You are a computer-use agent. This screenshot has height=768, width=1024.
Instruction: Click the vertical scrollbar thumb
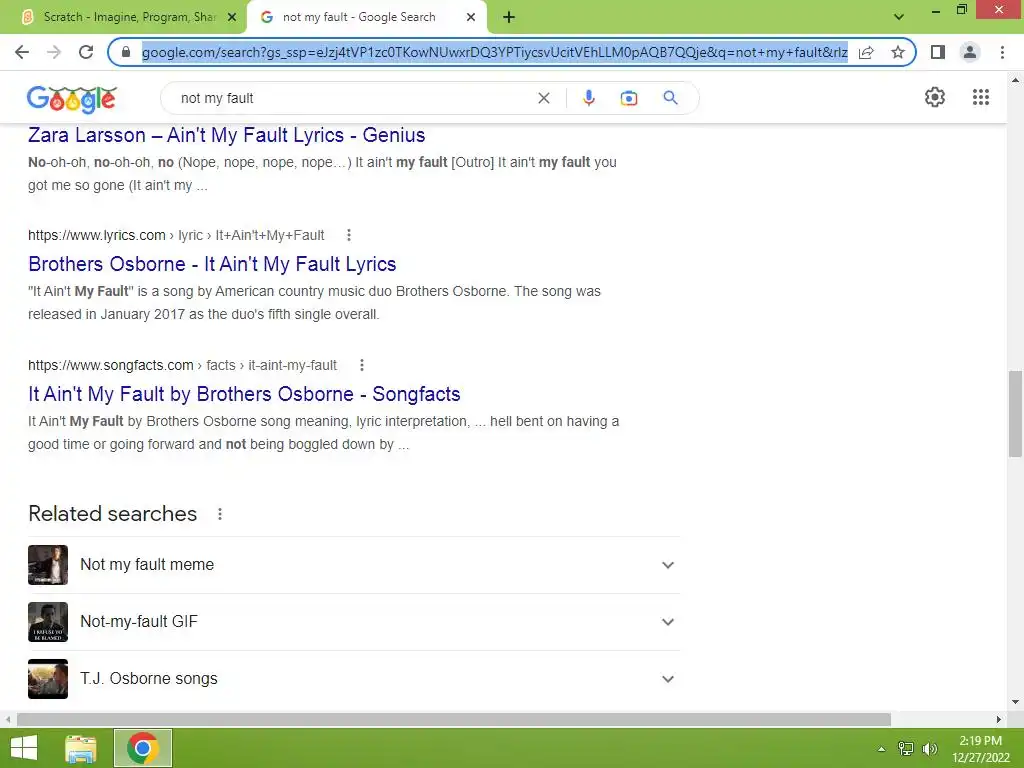coord(1016,414)
